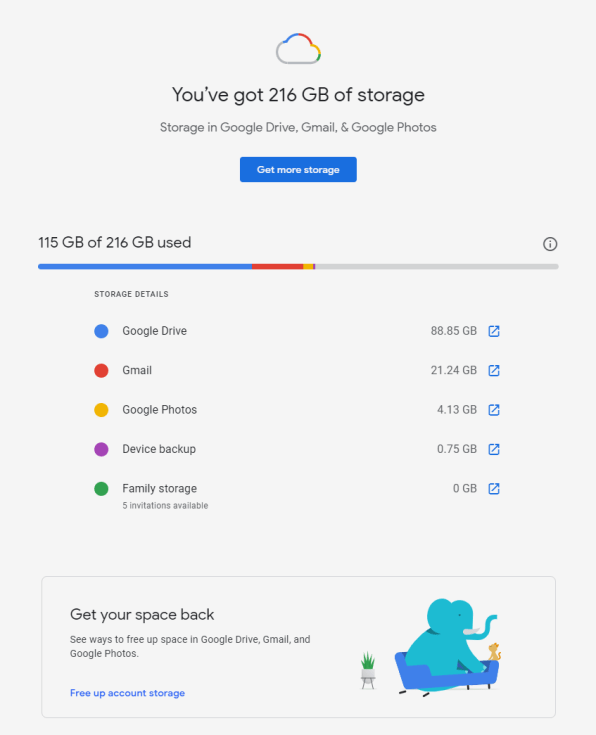Click the red Gmail color dot

(101, 370)
